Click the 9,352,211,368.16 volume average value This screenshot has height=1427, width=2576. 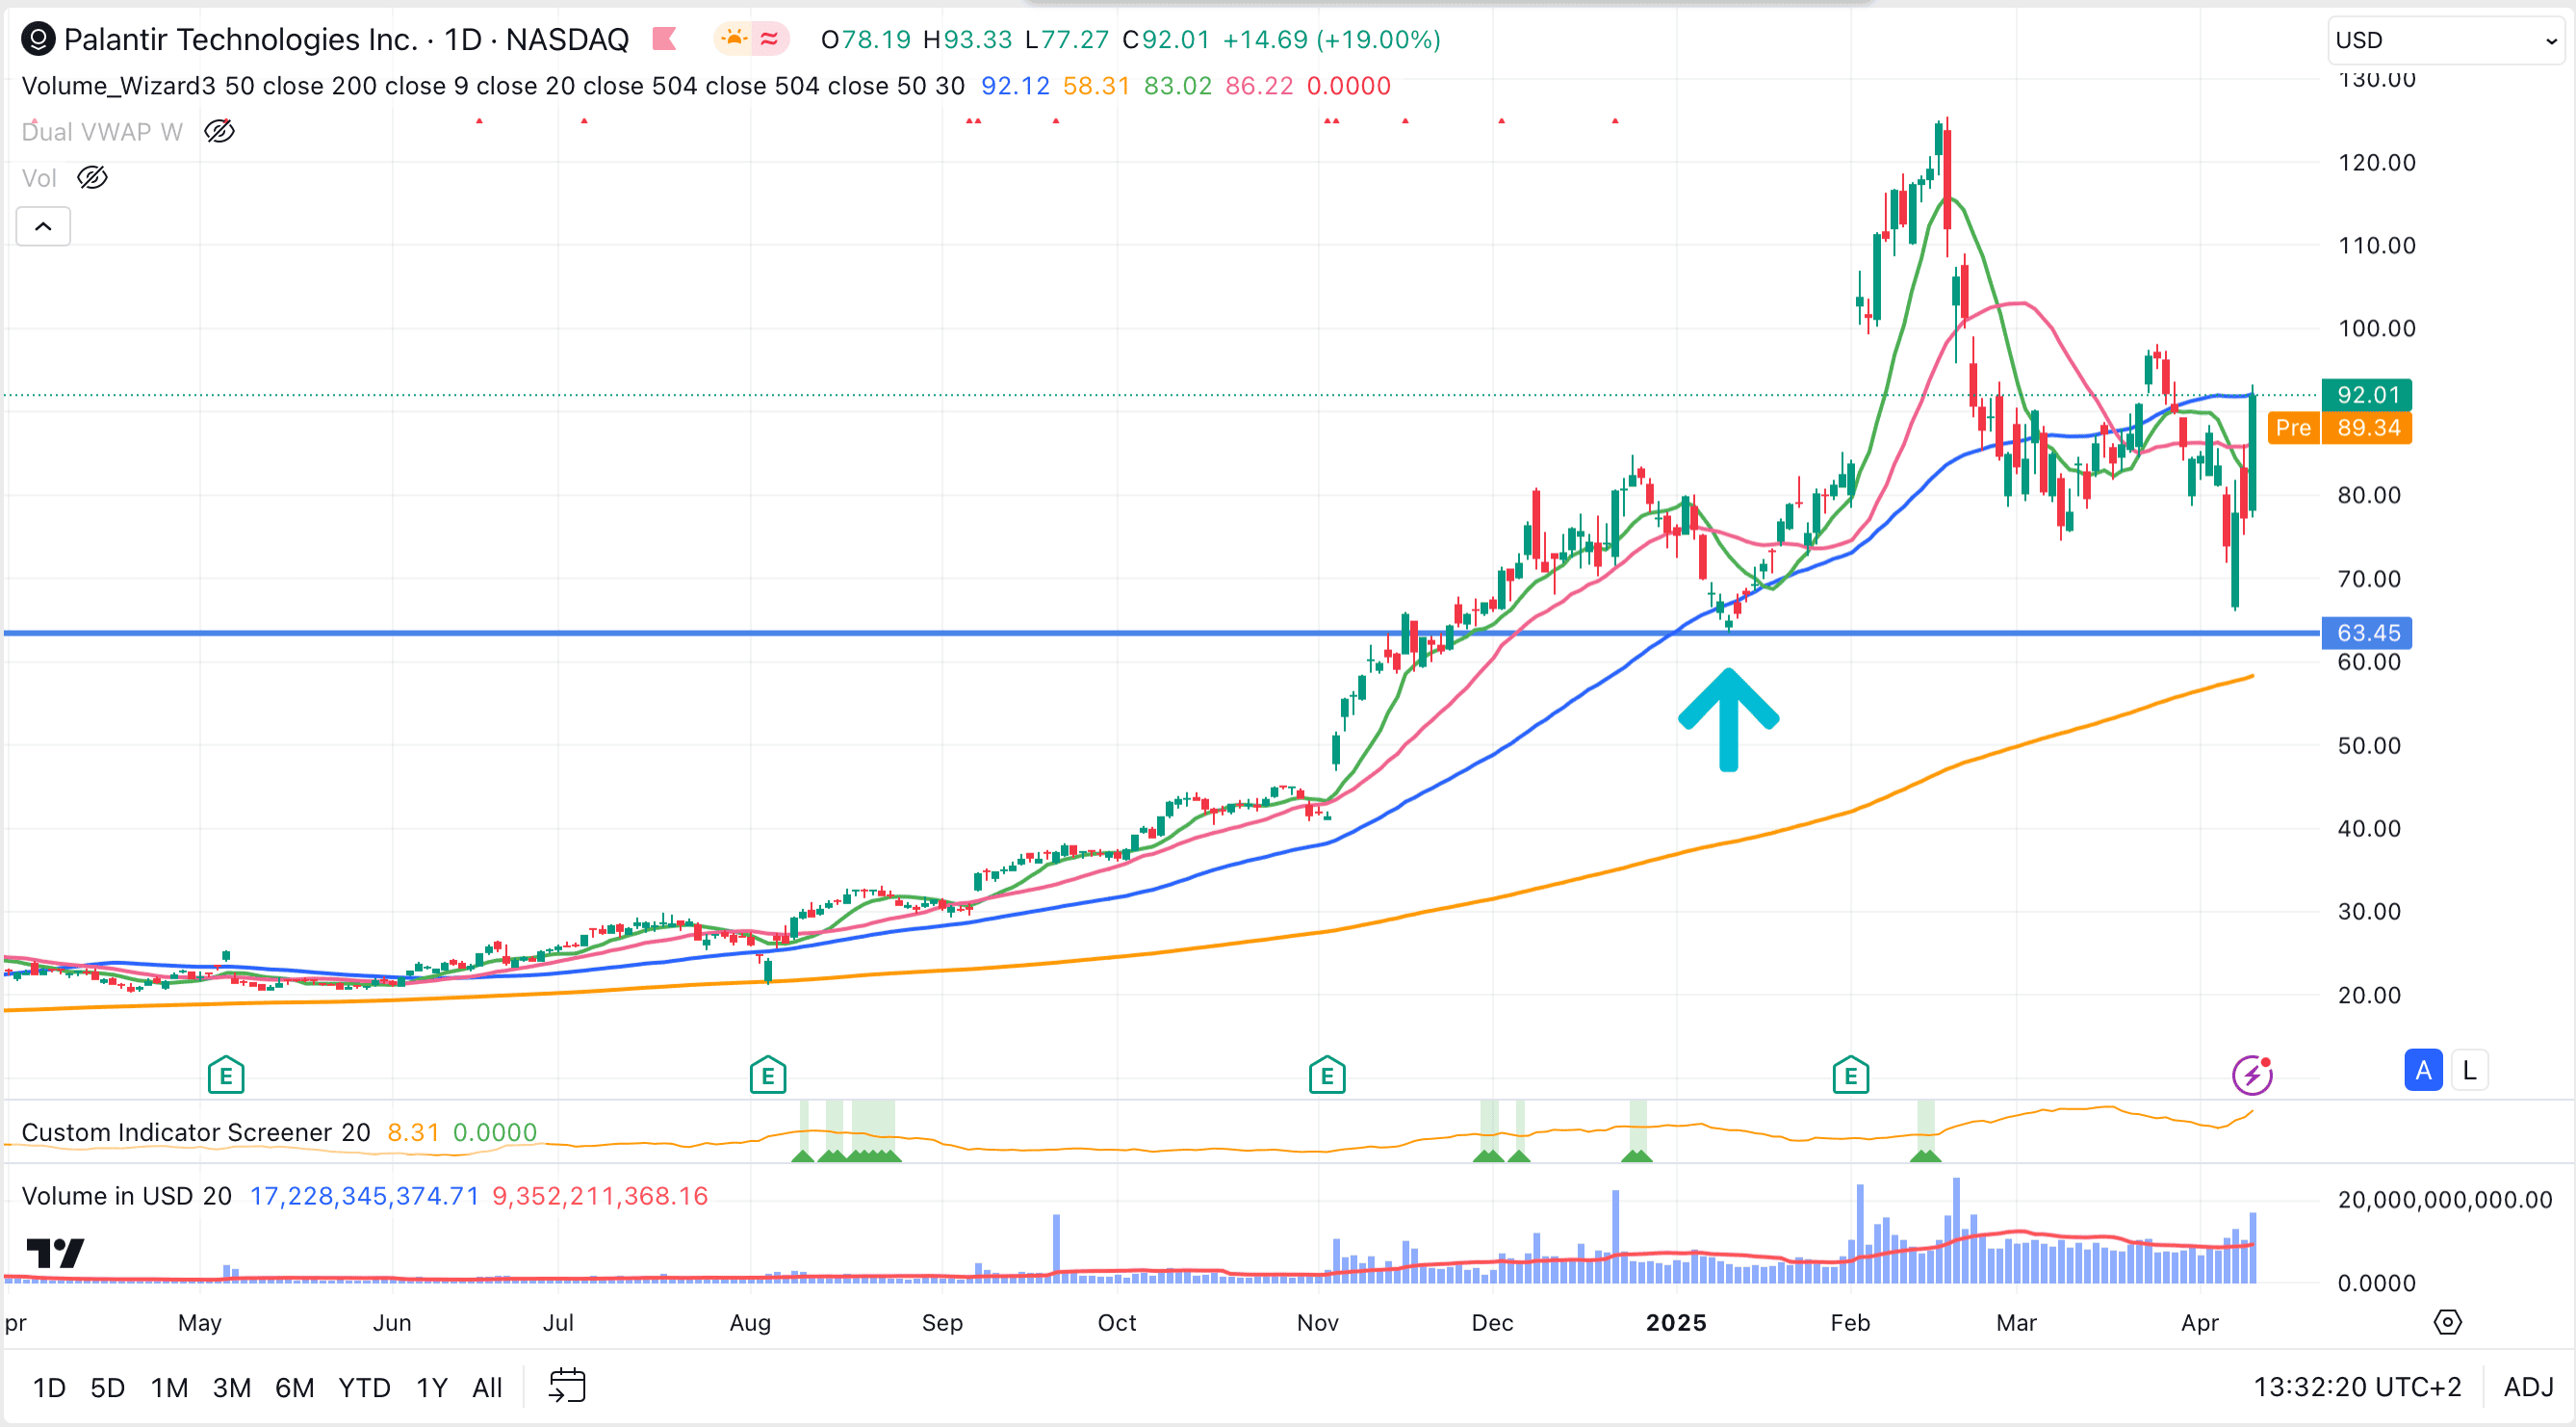(x=600, y=1196)
